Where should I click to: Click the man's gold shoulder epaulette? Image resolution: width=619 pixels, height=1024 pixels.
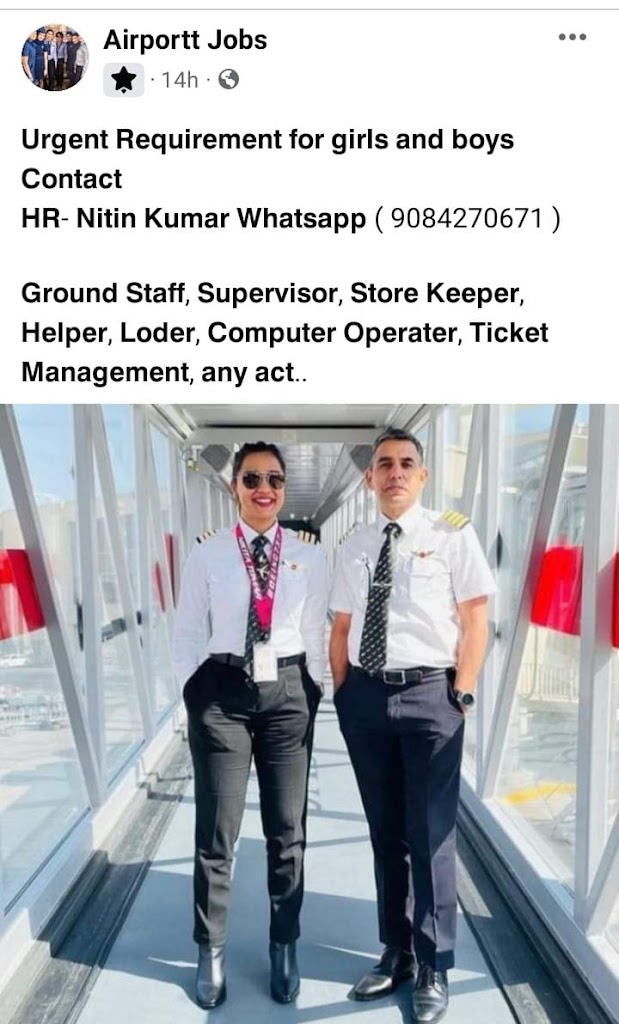coord(454,519)
